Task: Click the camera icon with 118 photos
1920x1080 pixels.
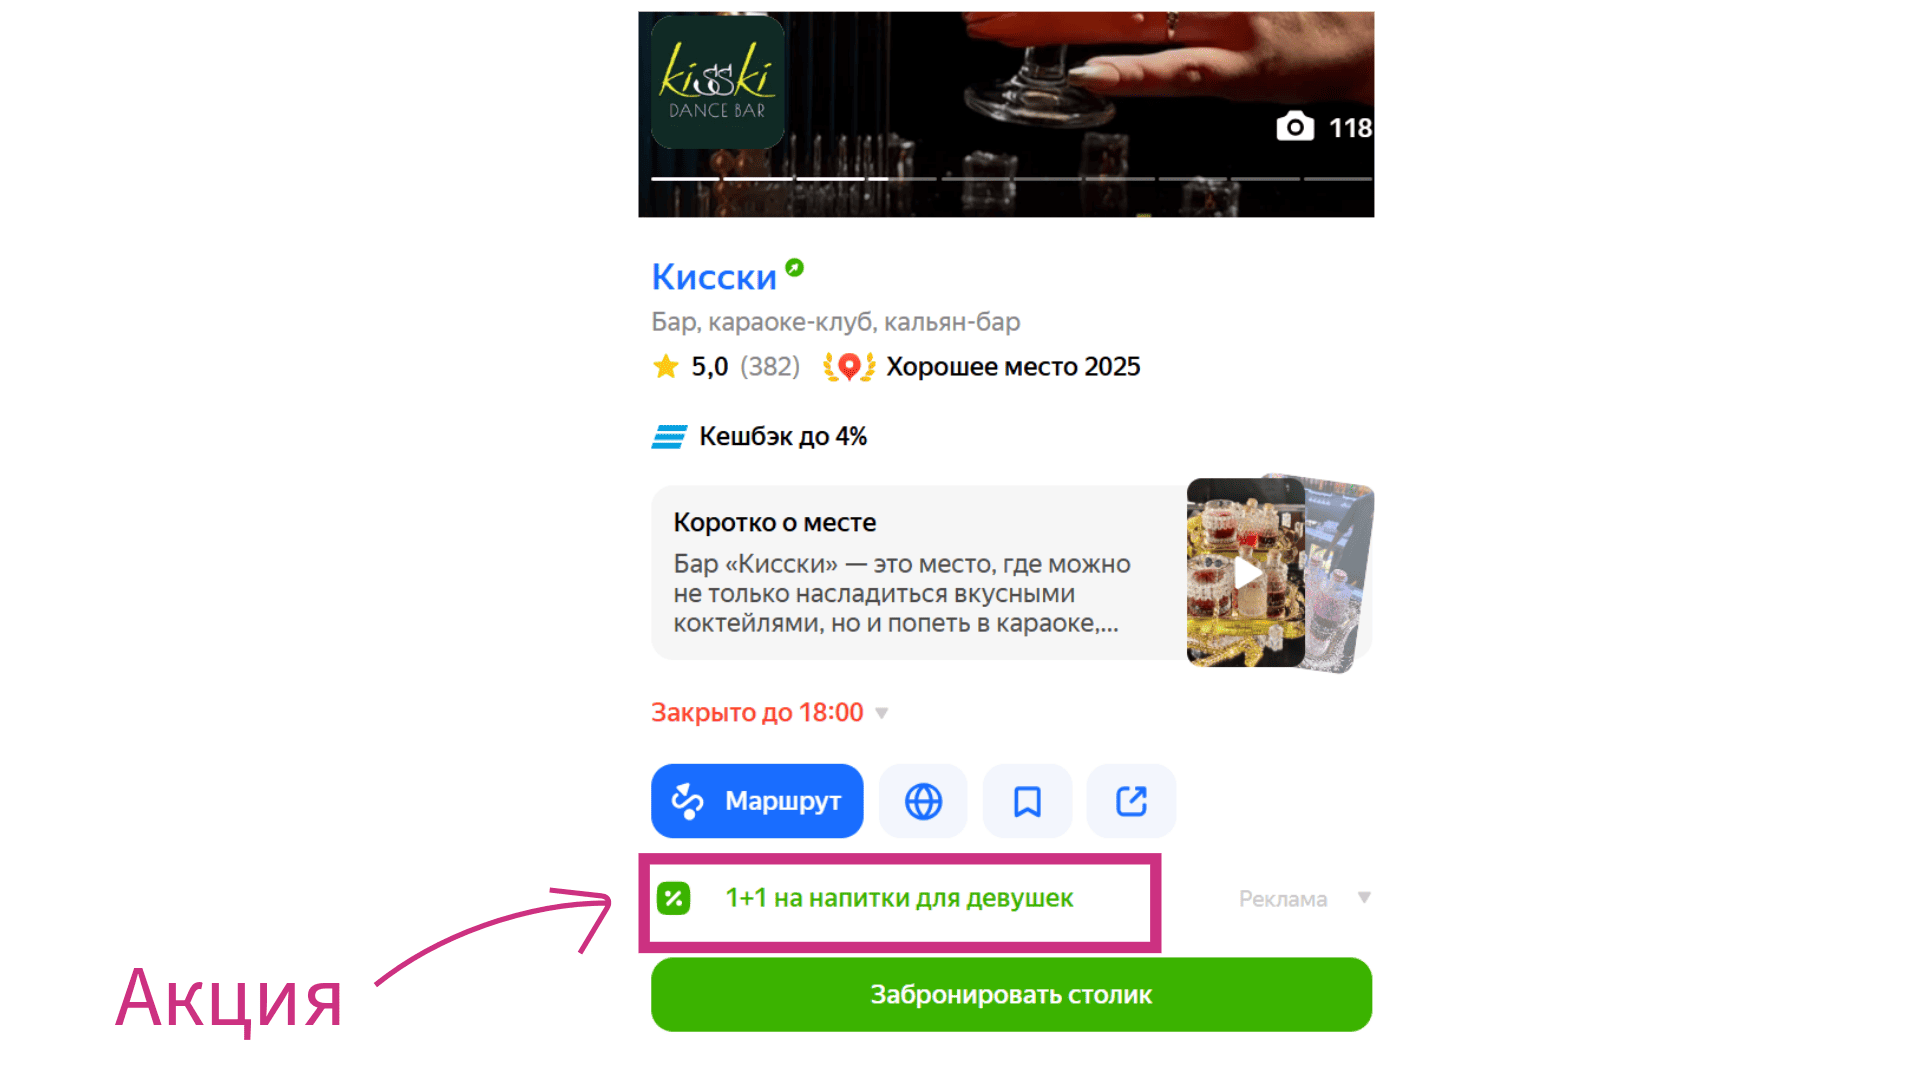Action: (1295, 127)
